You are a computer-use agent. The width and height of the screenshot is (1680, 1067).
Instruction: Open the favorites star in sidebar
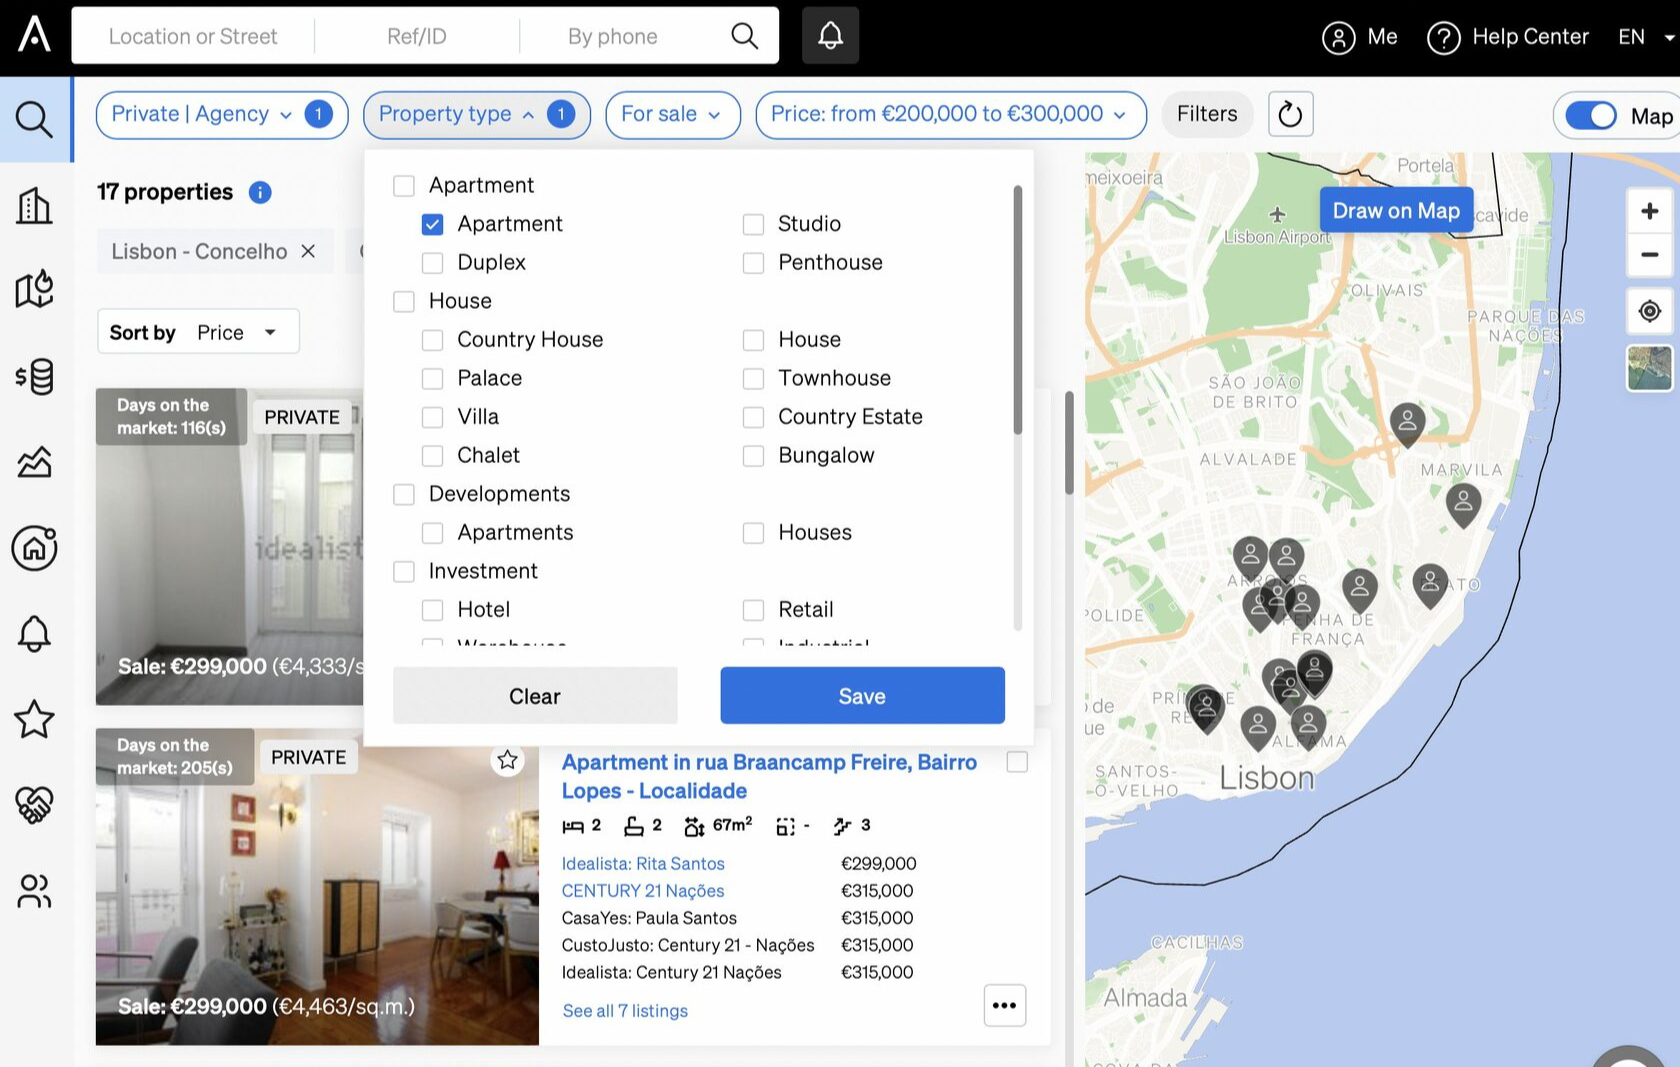34,719
